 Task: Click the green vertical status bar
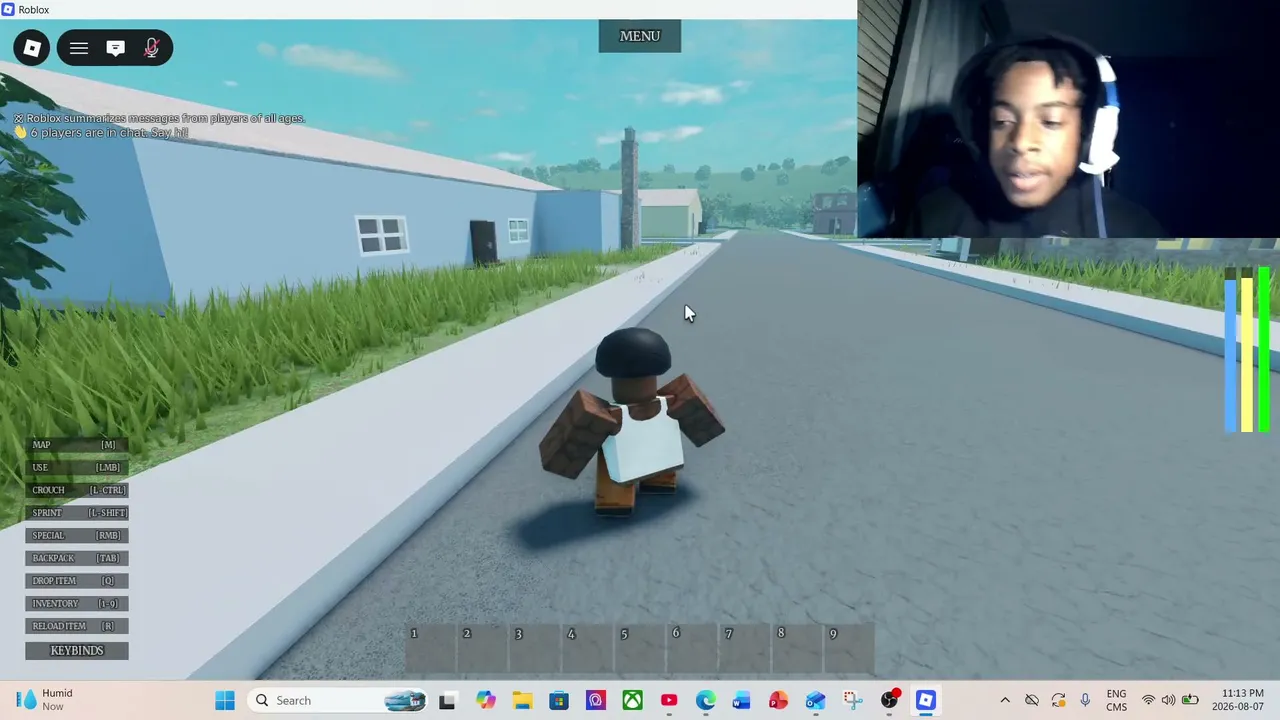(x=1264, y=350)
